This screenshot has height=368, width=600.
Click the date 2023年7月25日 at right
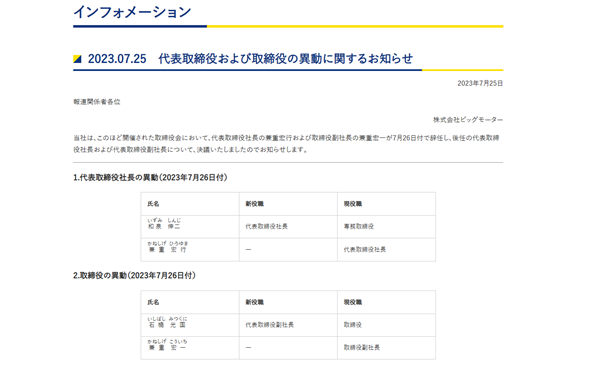480,83
